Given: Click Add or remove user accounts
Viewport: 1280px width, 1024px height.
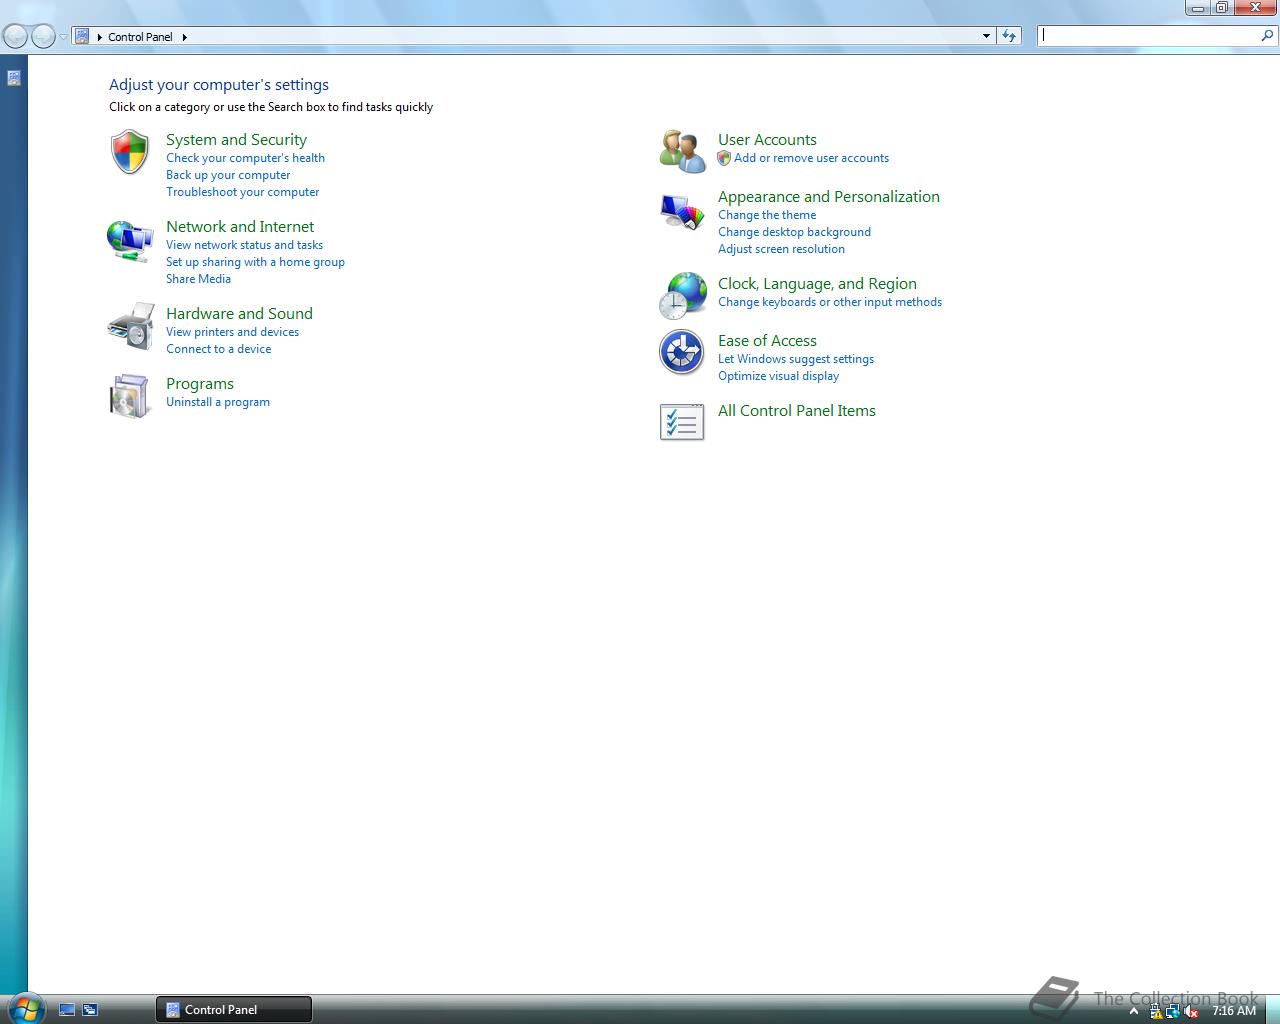Looking at the screenshot, I should (811, 158).
